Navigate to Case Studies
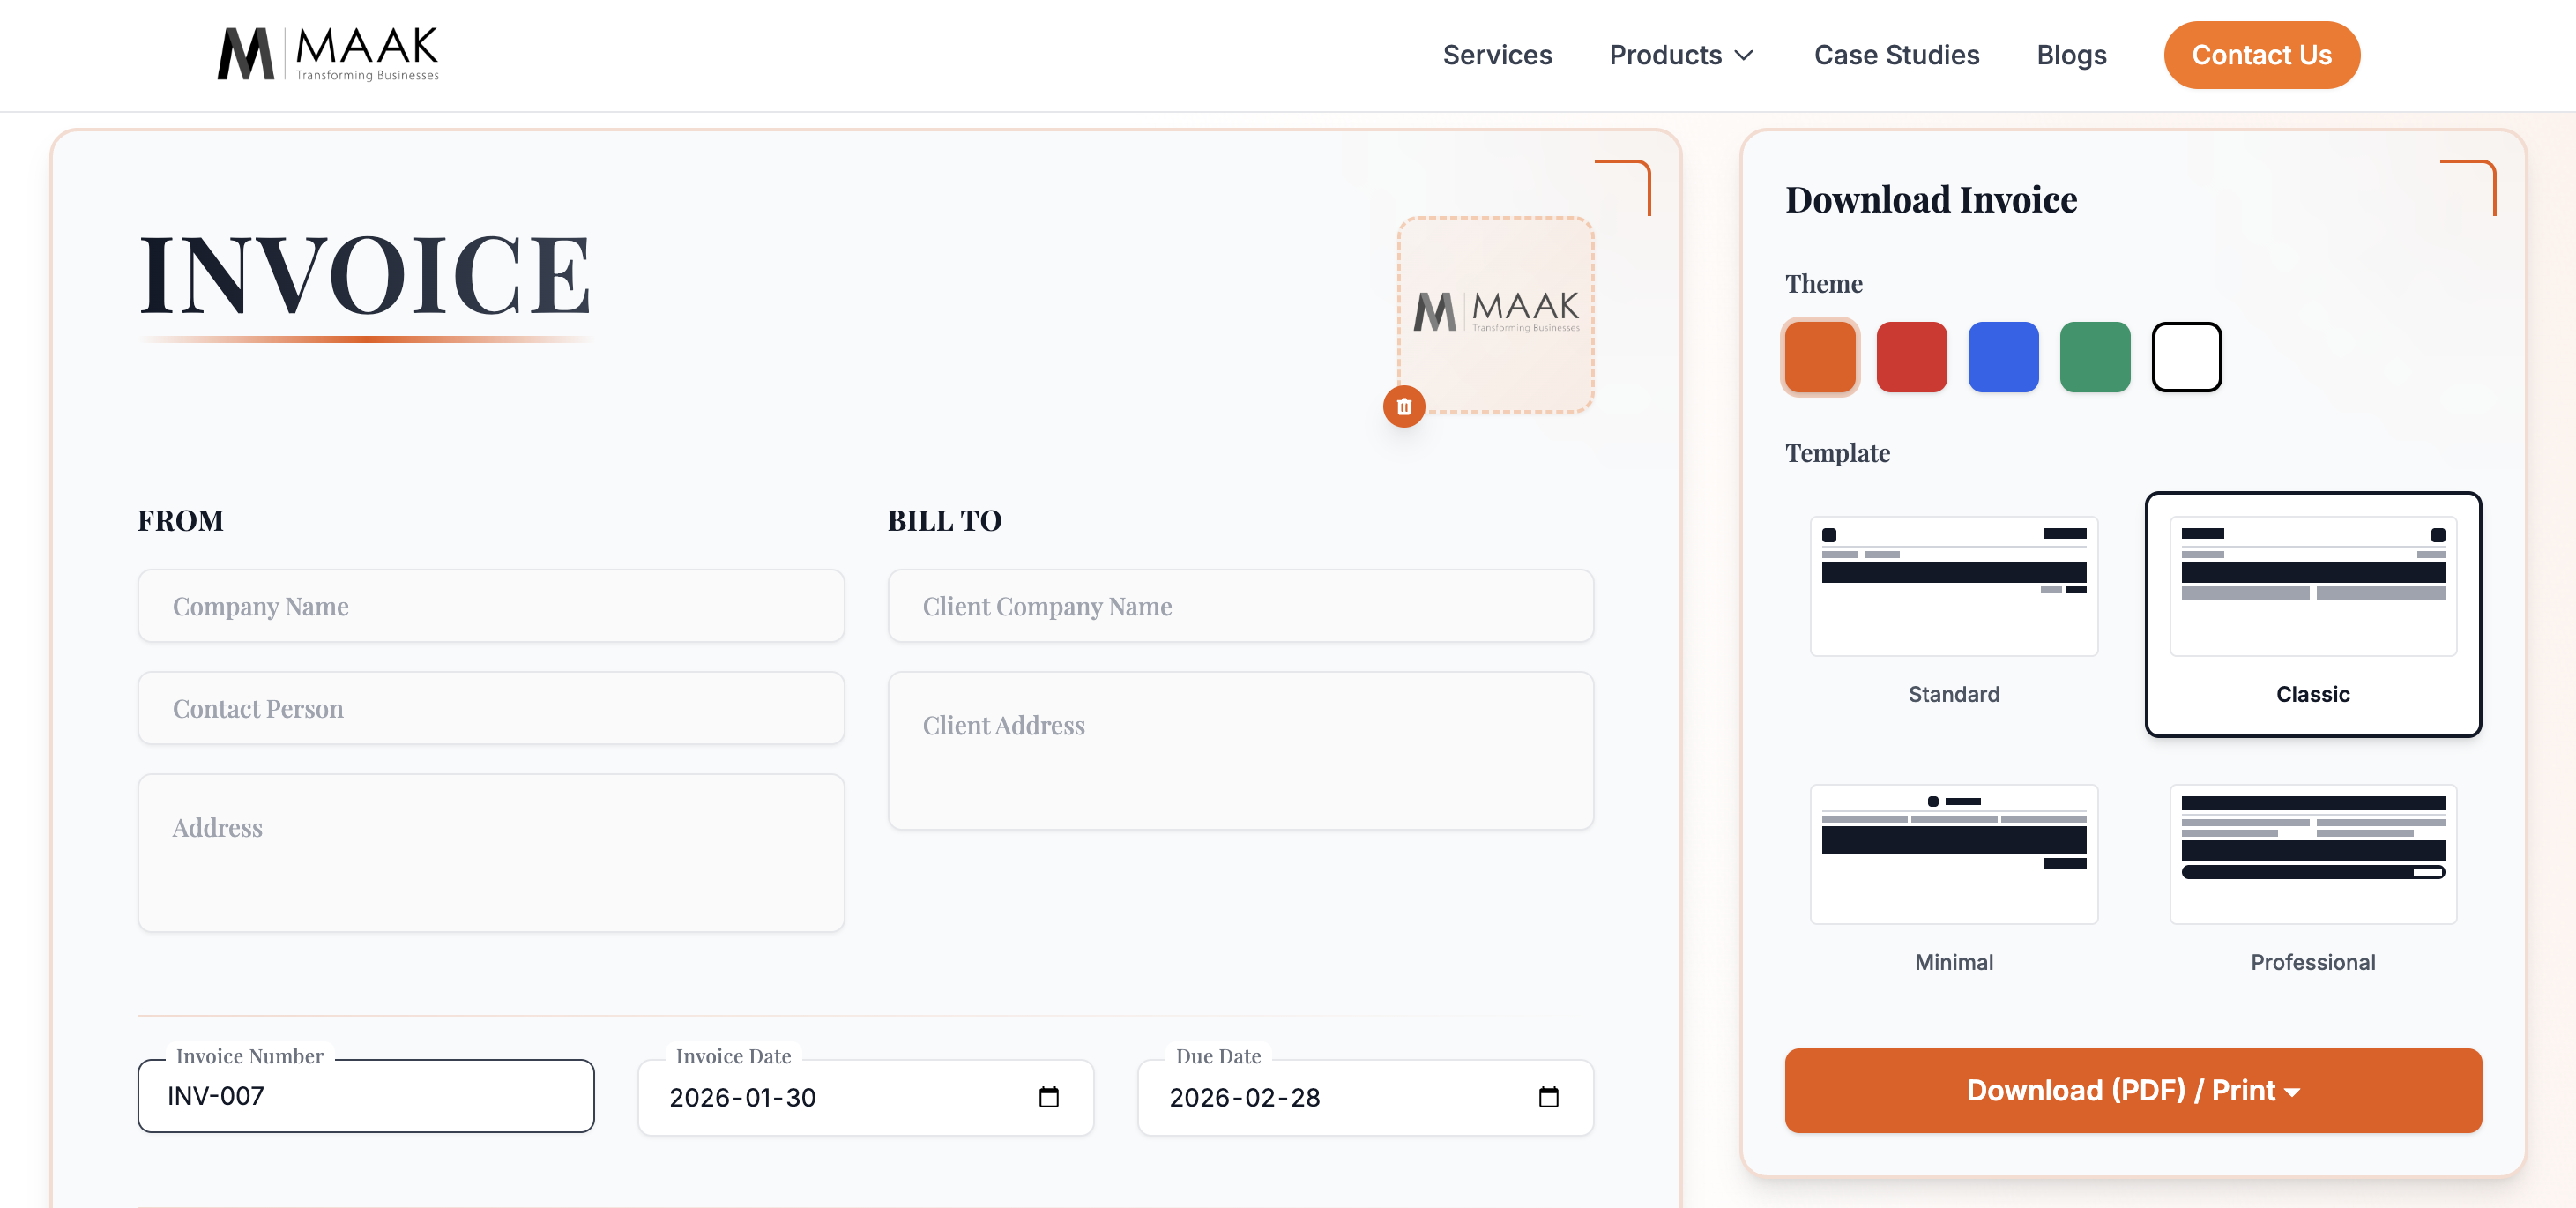The width and height of the screenshot is (2576, 1208). point(1896,55)
